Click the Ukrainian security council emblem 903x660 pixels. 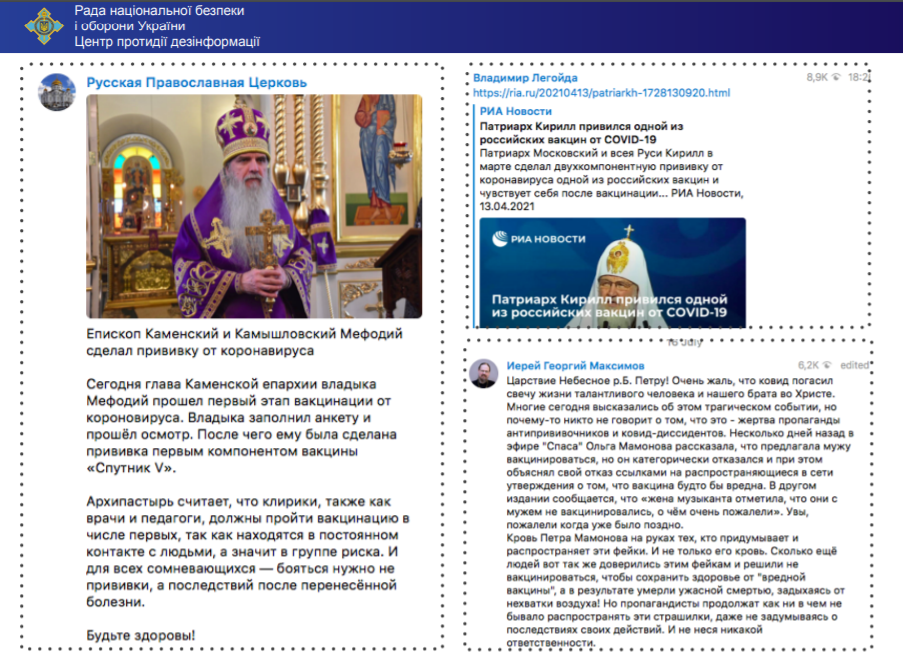[x=44, y=26]
